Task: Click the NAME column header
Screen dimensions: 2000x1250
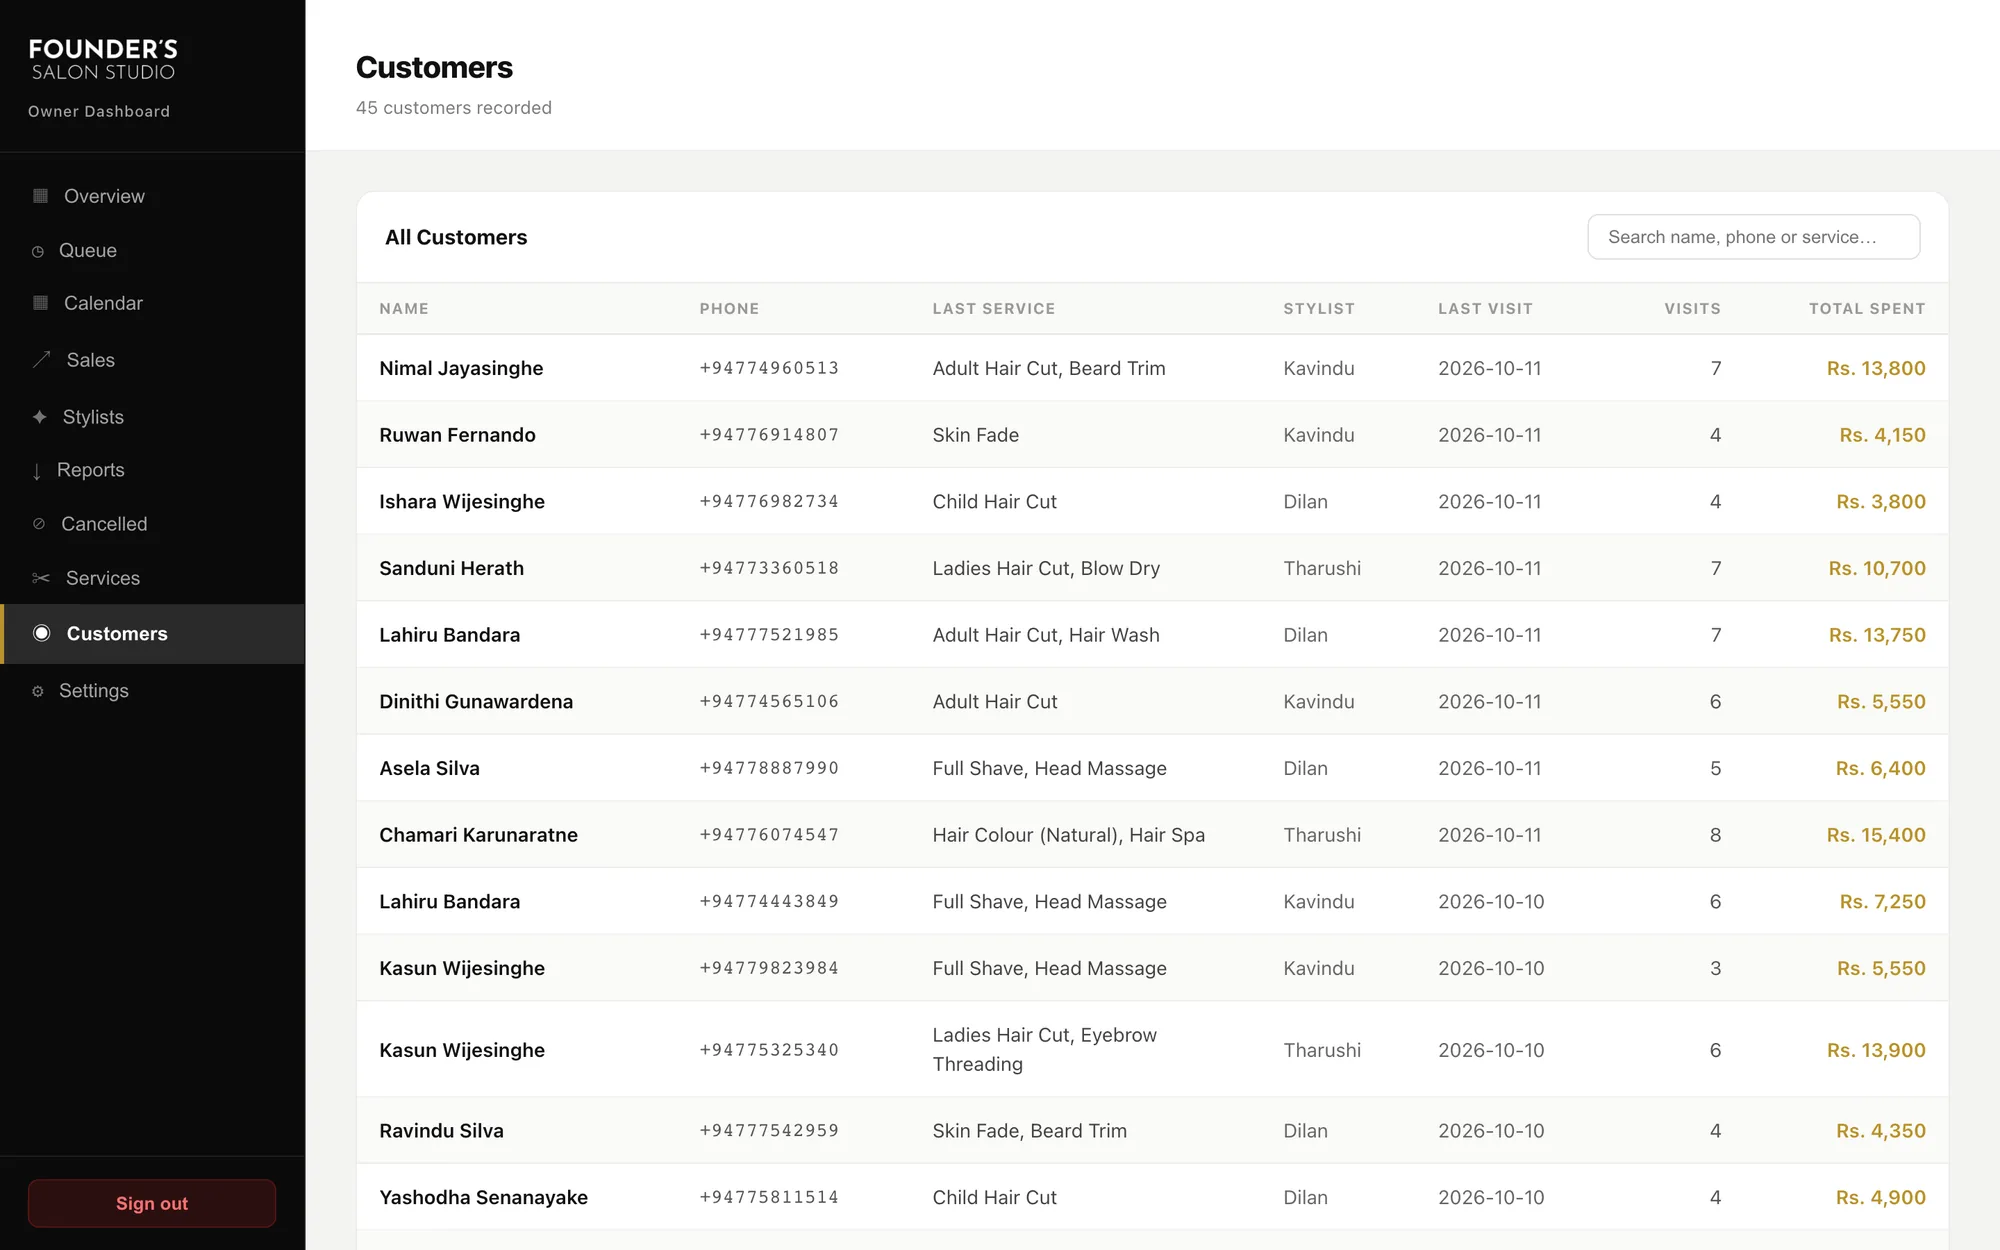Action: pyautogui.click(x=404, y=309)
